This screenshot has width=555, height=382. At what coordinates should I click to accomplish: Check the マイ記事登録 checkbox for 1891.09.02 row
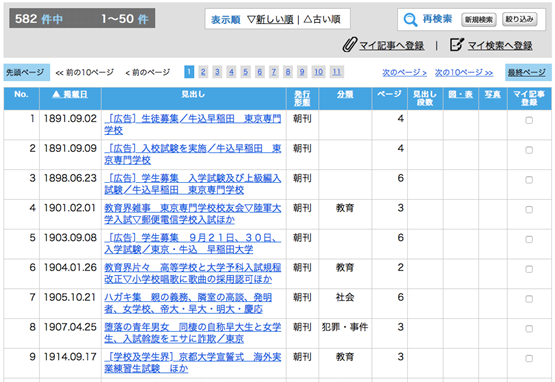pos(529,120)
